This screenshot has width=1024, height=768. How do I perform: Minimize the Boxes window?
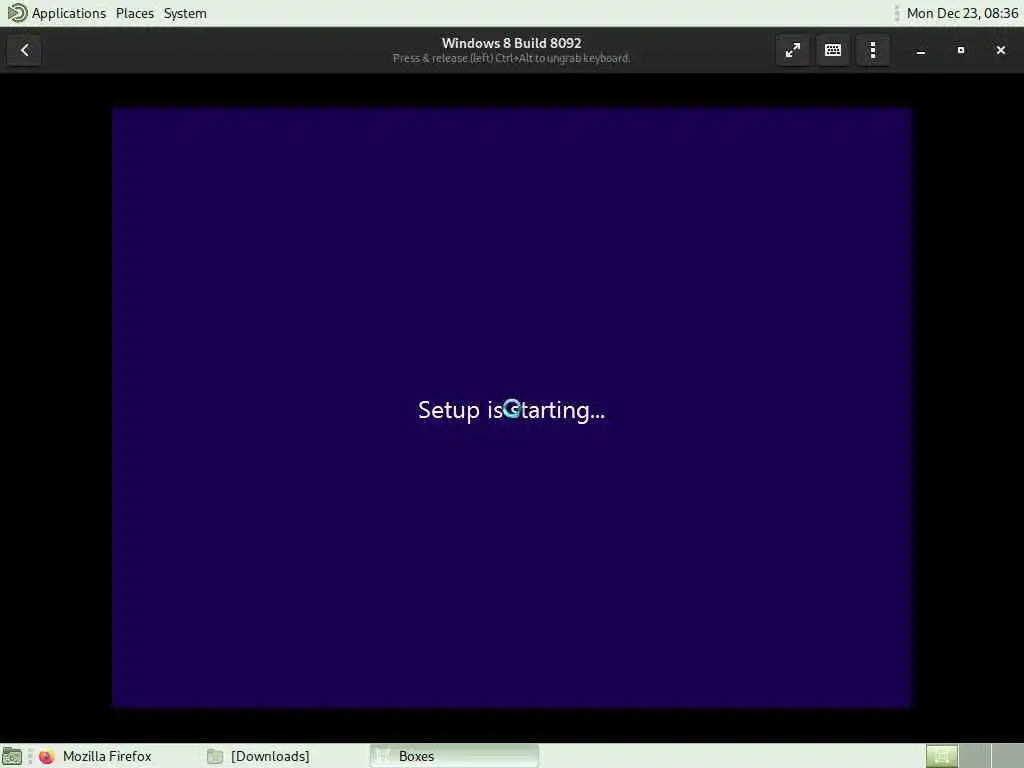920,50
